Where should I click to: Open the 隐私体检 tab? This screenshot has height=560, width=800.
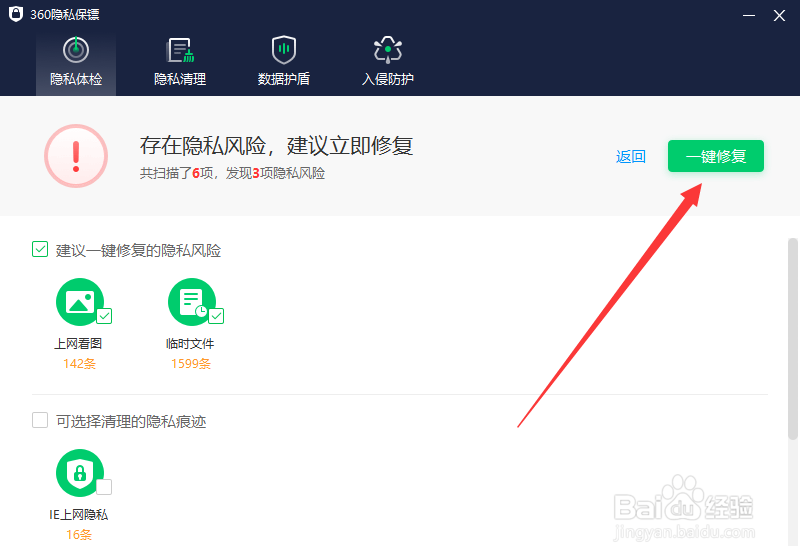[76, 63]
